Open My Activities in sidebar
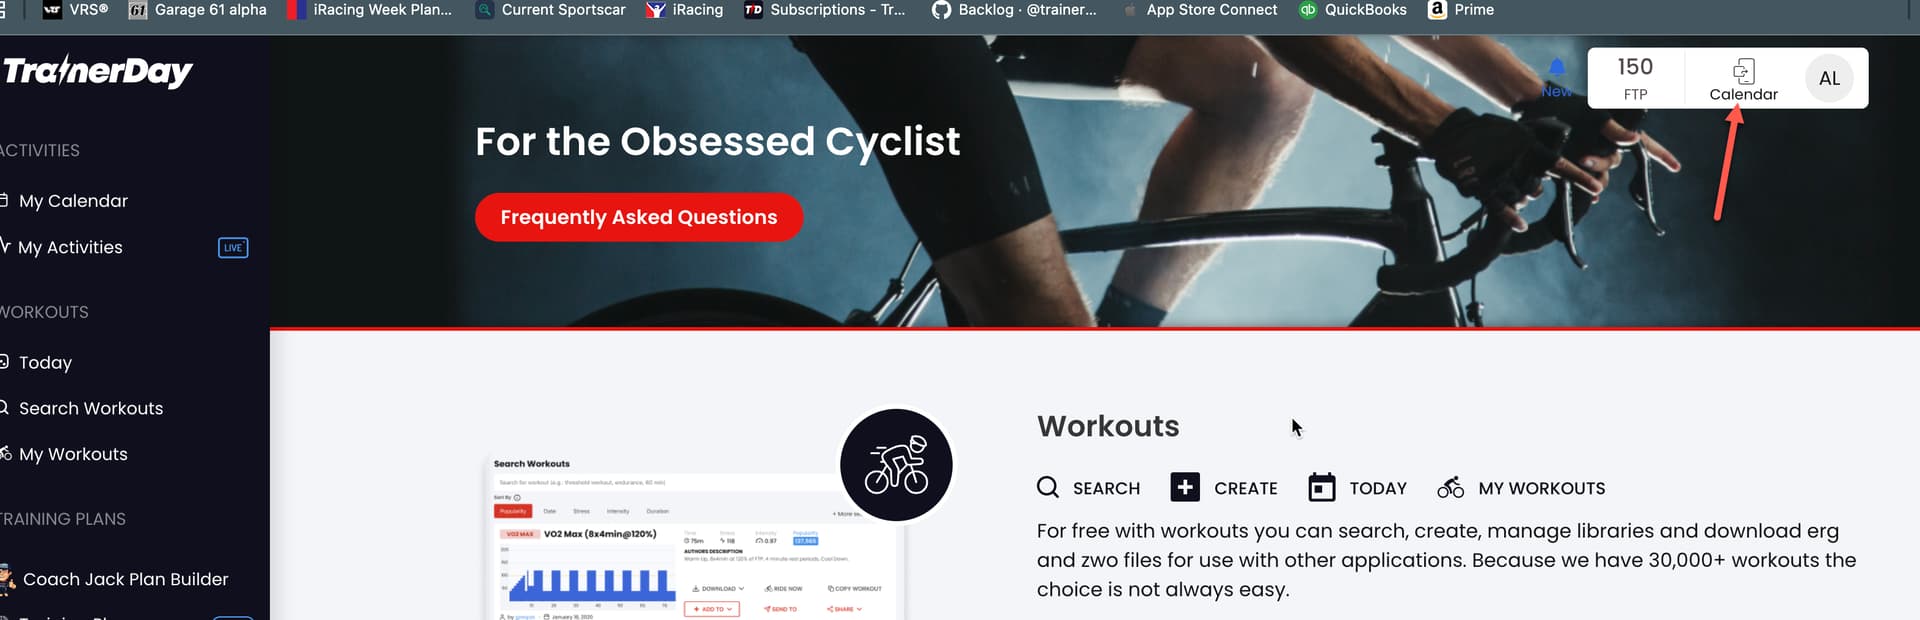This screenshot has width=1920, height=620. pos(70,247)
